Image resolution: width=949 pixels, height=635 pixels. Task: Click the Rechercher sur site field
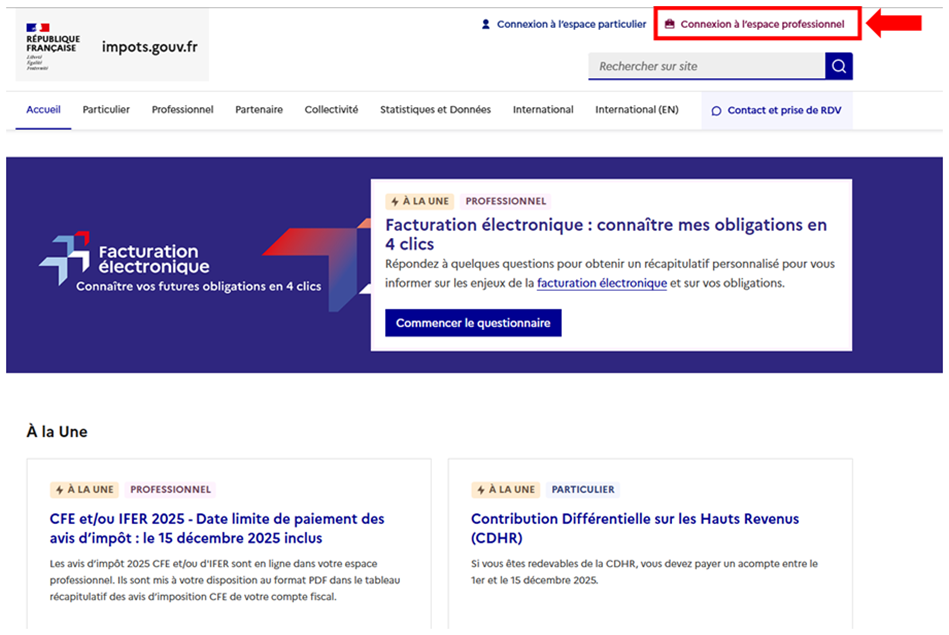[x=706, y=66]
